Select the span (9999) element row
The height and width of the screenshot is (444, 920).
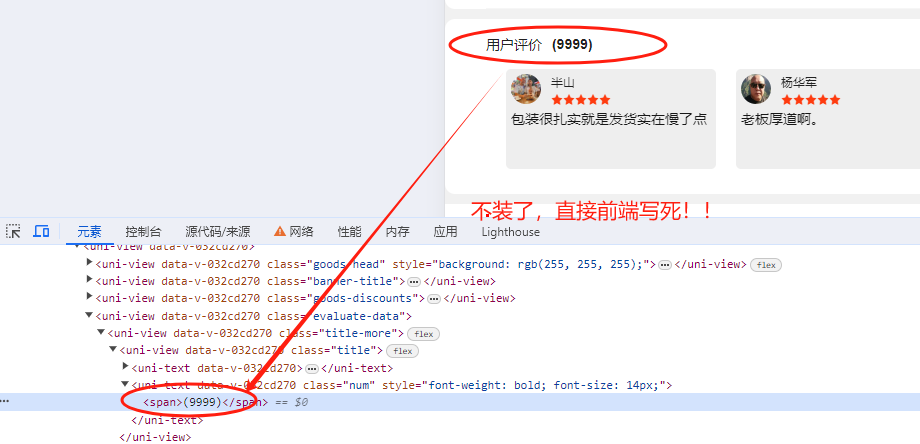click(460, 402)
